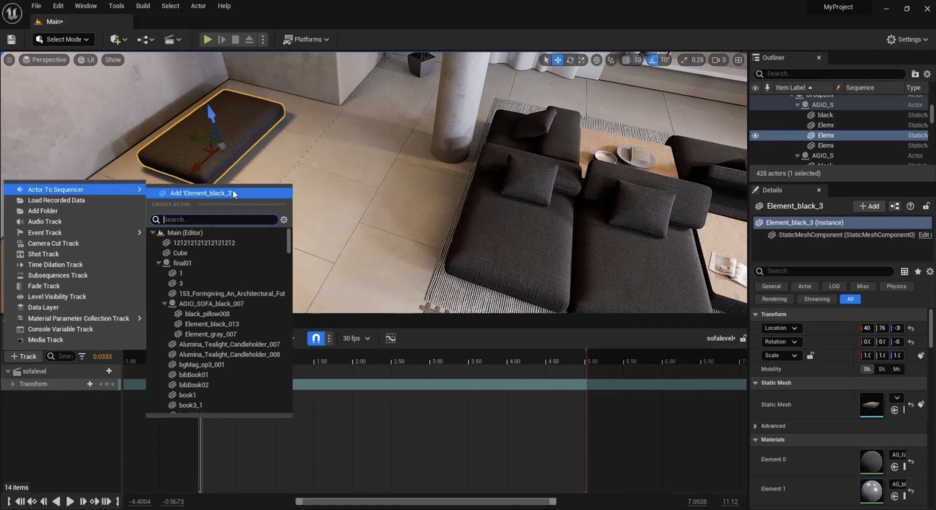Open the Platforms dropdown
This screenshot has width=936, height=510.
click(x=306, y=39)
